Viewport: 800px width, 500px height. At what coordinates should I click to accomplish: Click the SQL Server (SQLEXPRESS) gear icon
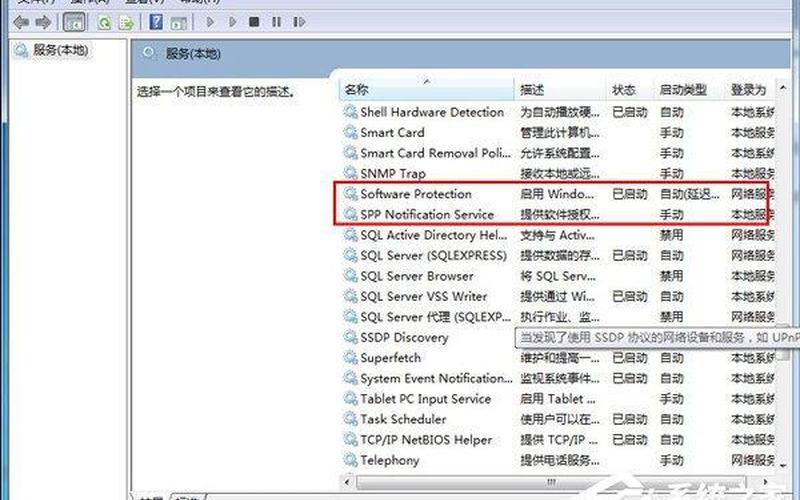click(x=350, y=255)
